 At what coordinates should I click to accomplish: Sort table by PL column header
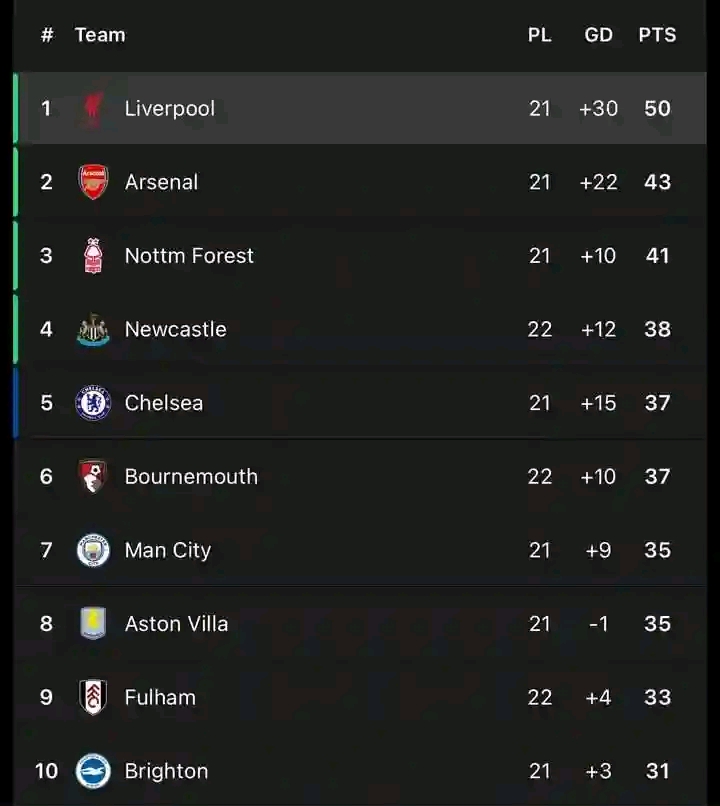tap(539, 35)
